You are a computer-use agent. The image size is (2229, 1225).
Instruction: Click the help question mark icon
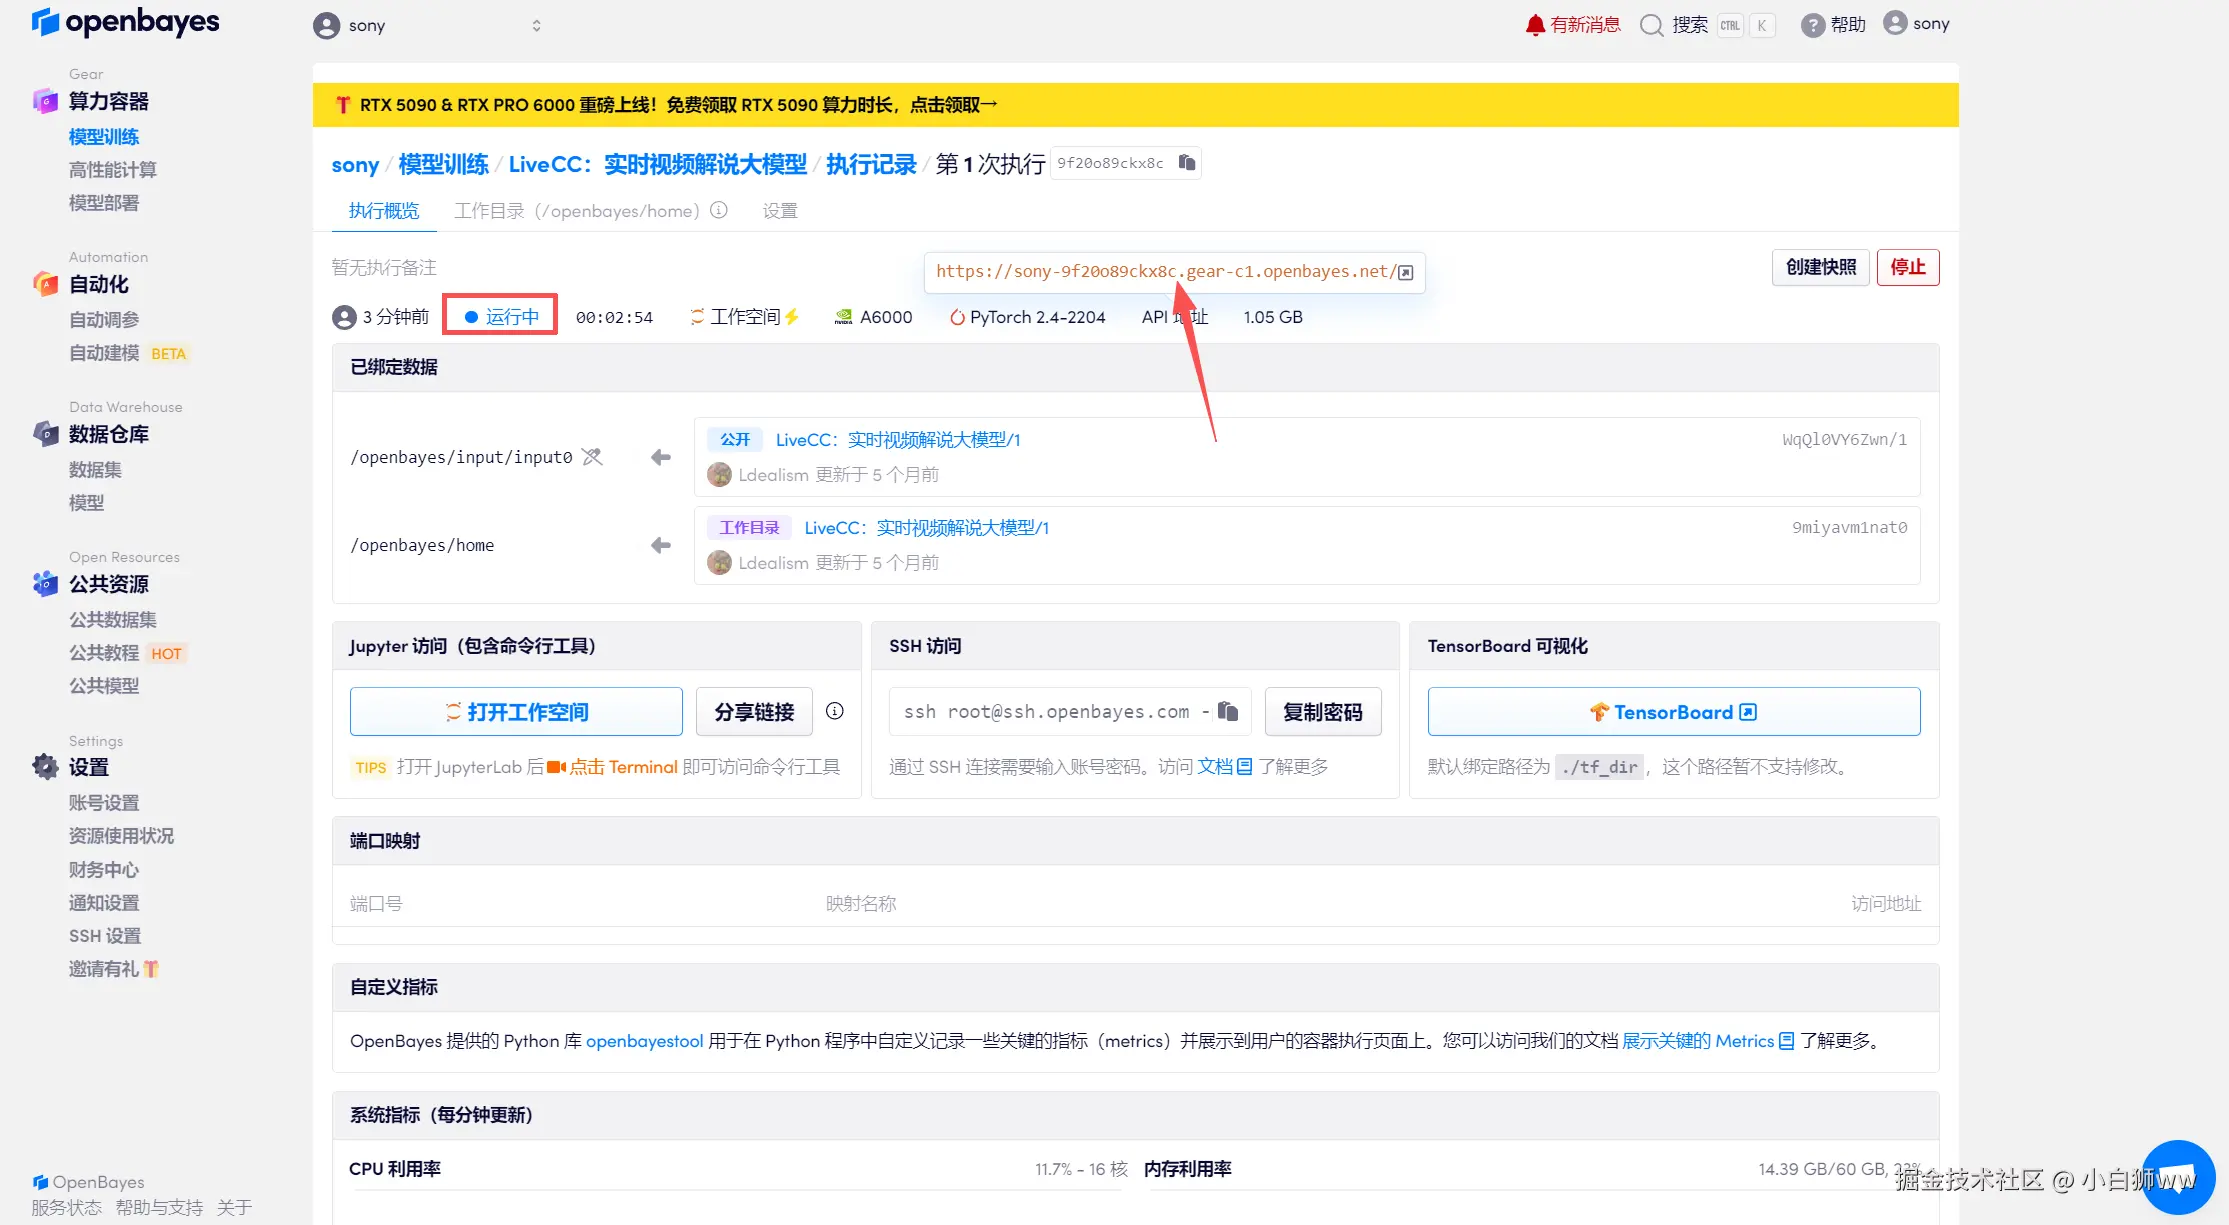click(x=1812, y=25)
